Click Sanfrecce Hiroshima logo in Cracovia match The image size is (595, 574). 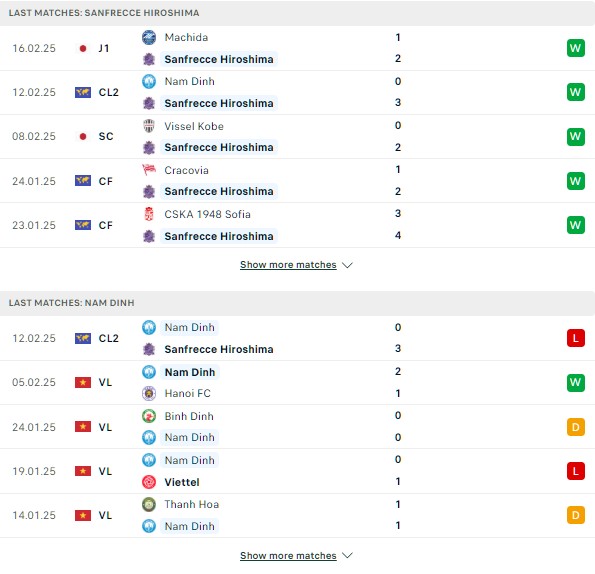click(x=149, y=191)
